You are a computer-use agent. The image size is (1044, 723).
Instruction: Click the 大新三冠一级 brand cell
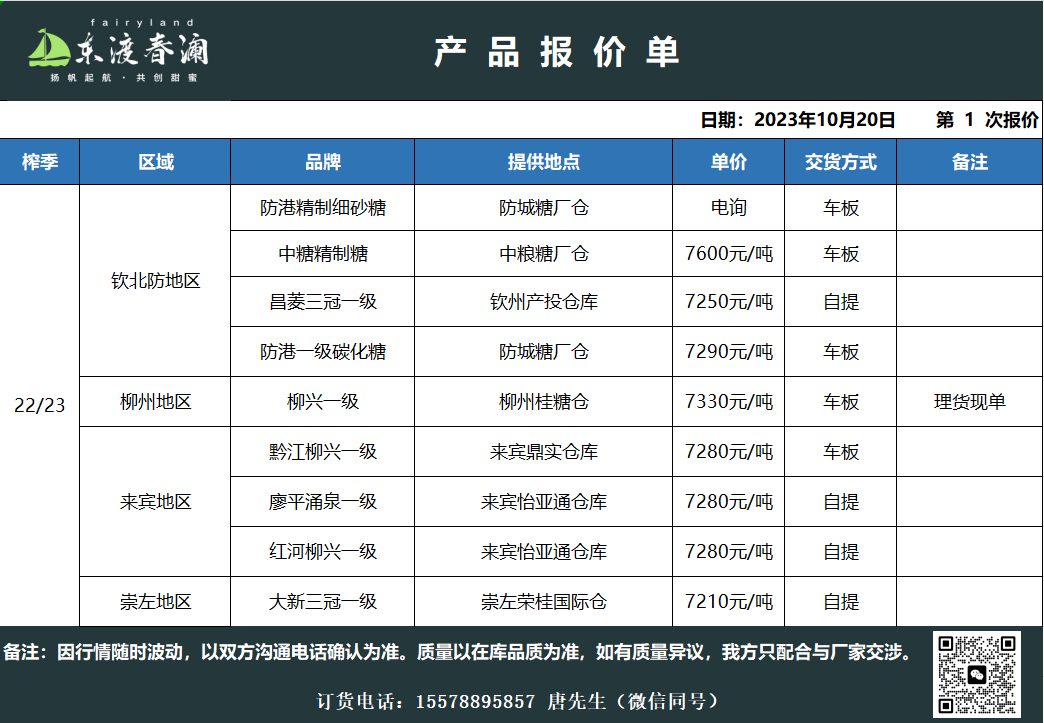tap(322, 602)
